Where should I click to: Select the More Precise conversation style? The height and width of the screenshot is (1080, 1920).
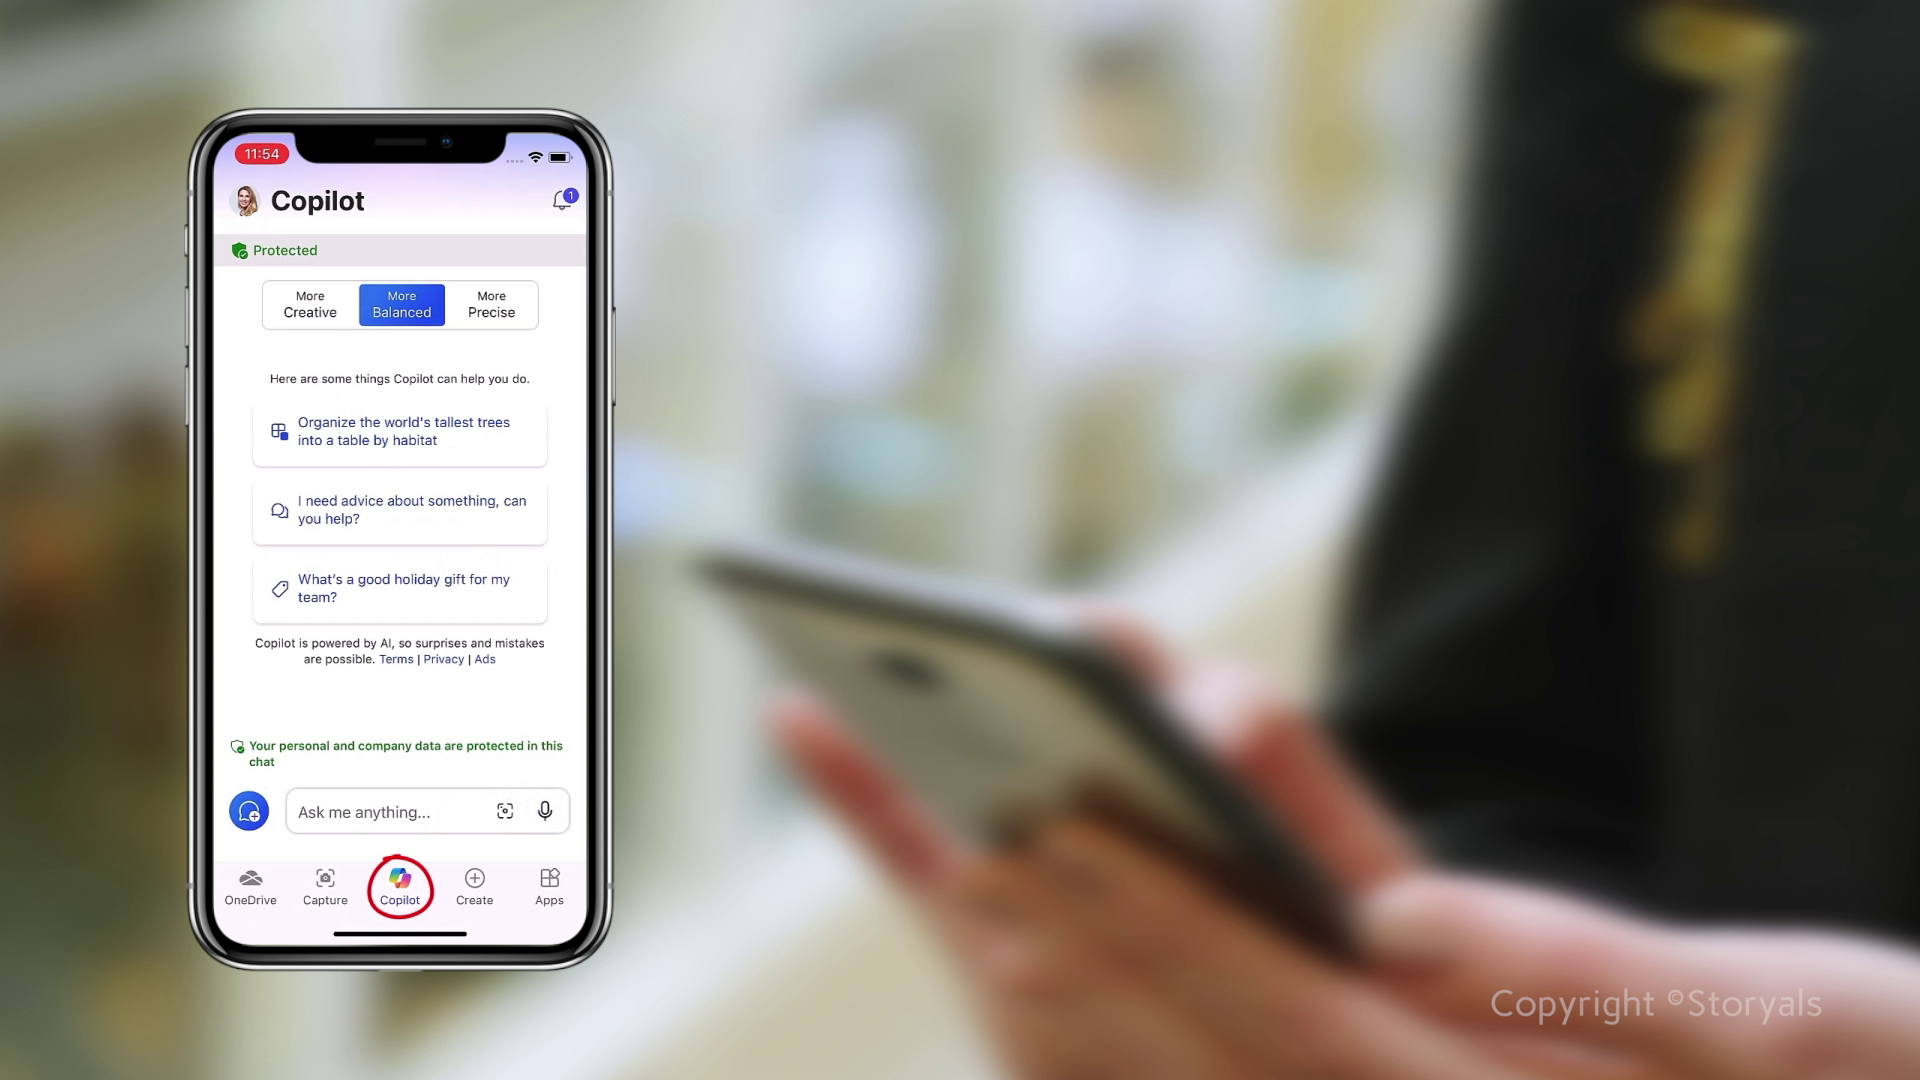point(491,305)
